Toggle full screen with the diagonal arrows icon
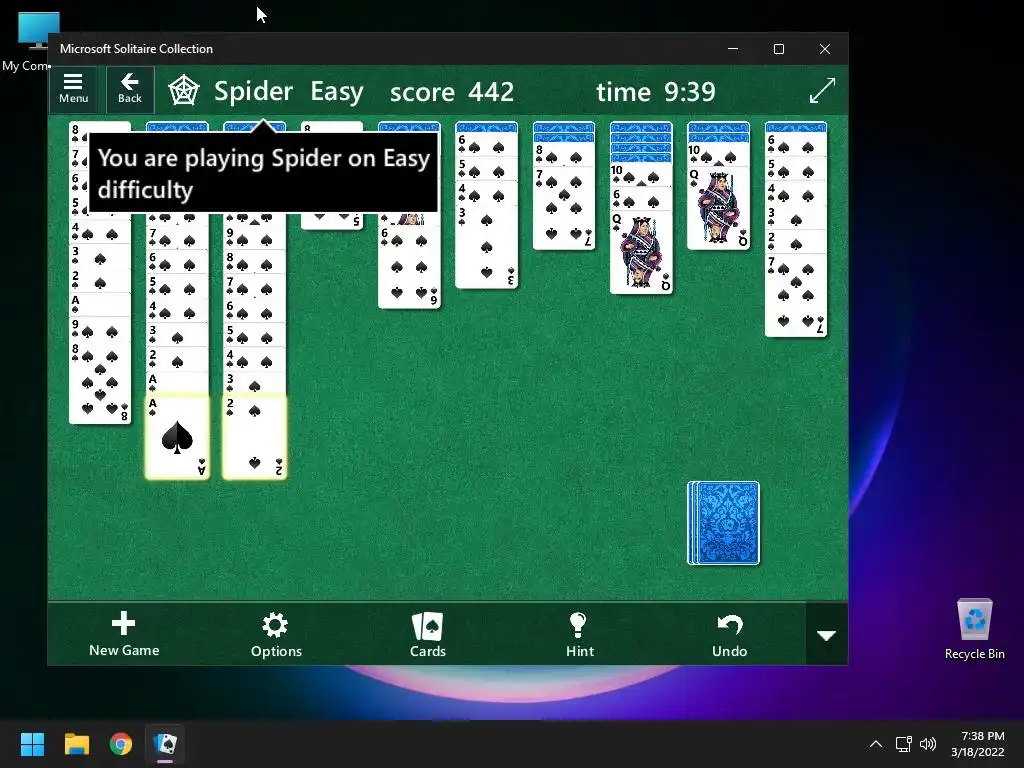This screenshot has height=768, width=1024. pos(822,90)
